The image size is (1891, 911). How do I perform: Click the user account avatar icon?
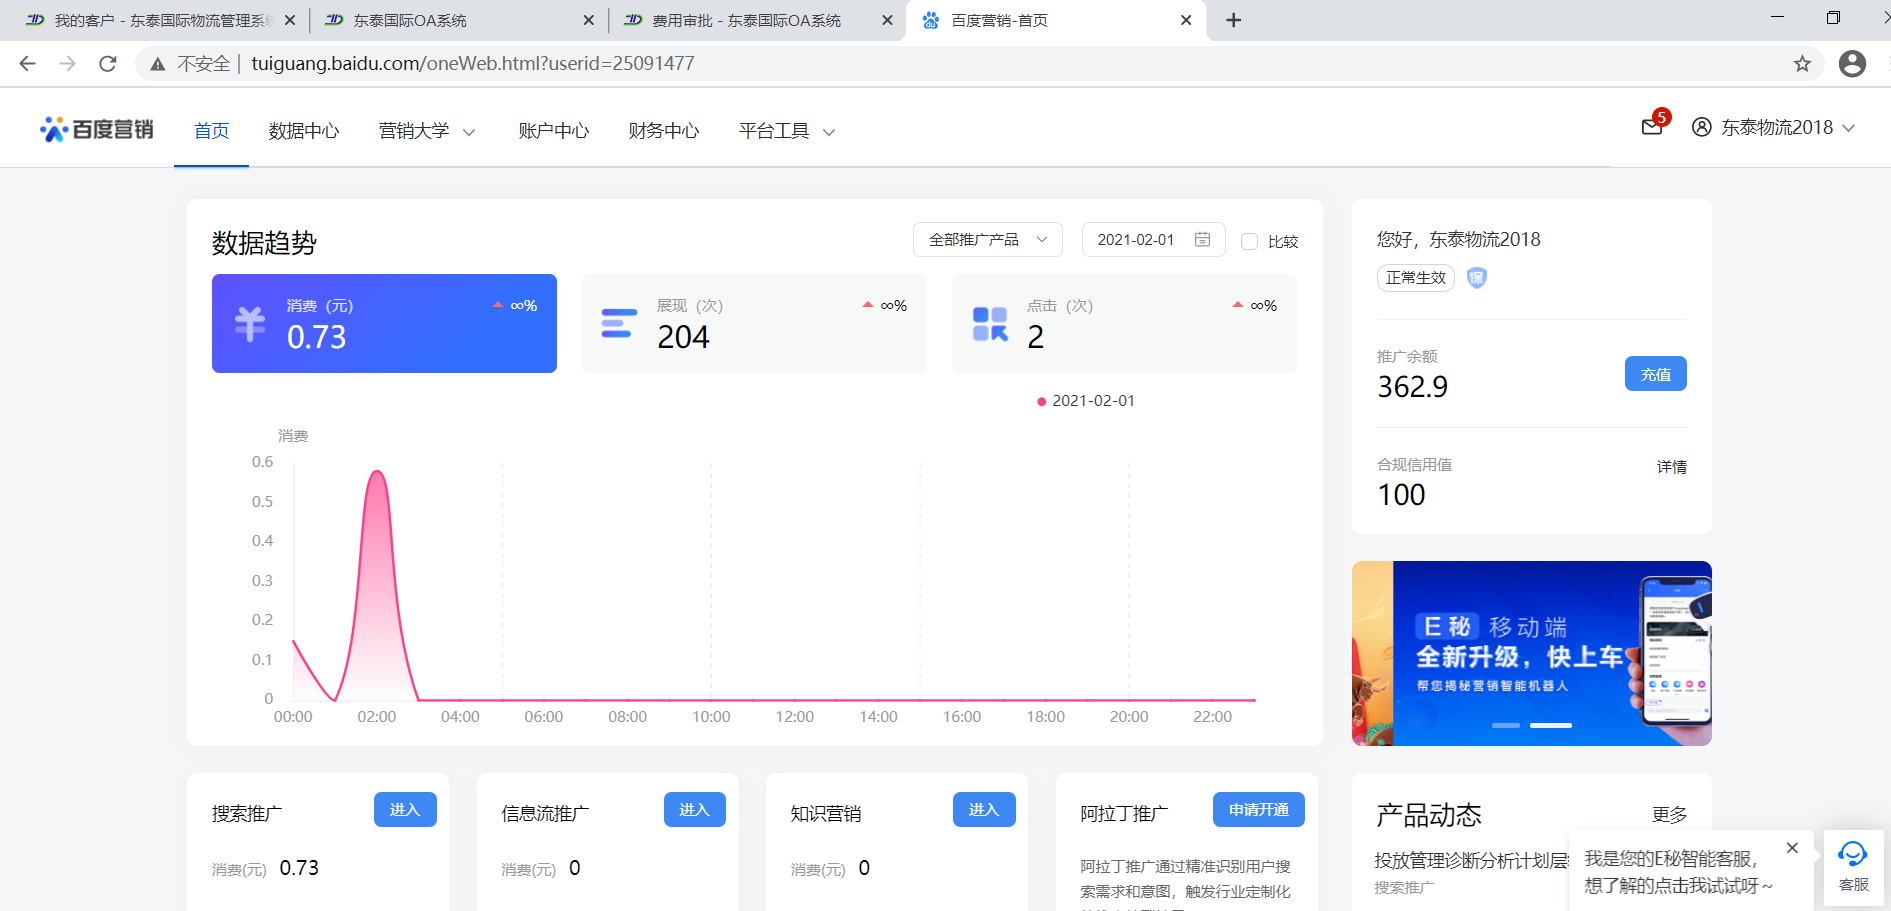tap(1701, 127)
